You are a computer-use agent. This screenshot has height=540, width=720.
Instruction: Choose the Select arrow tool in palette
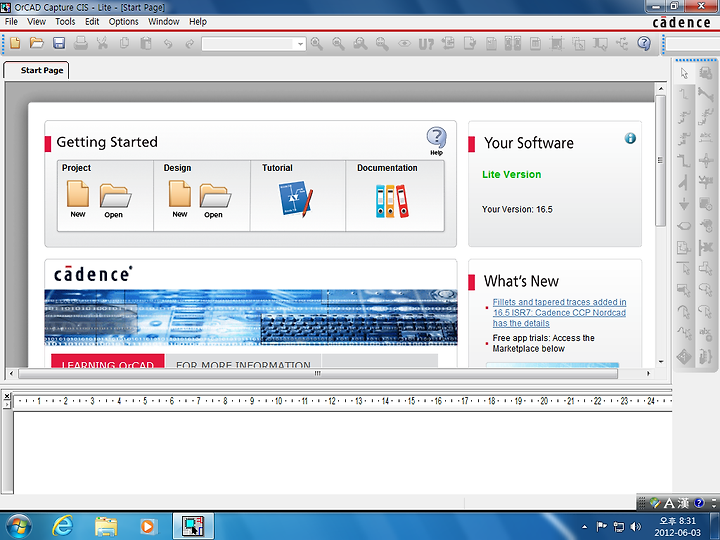pos(684,73)
